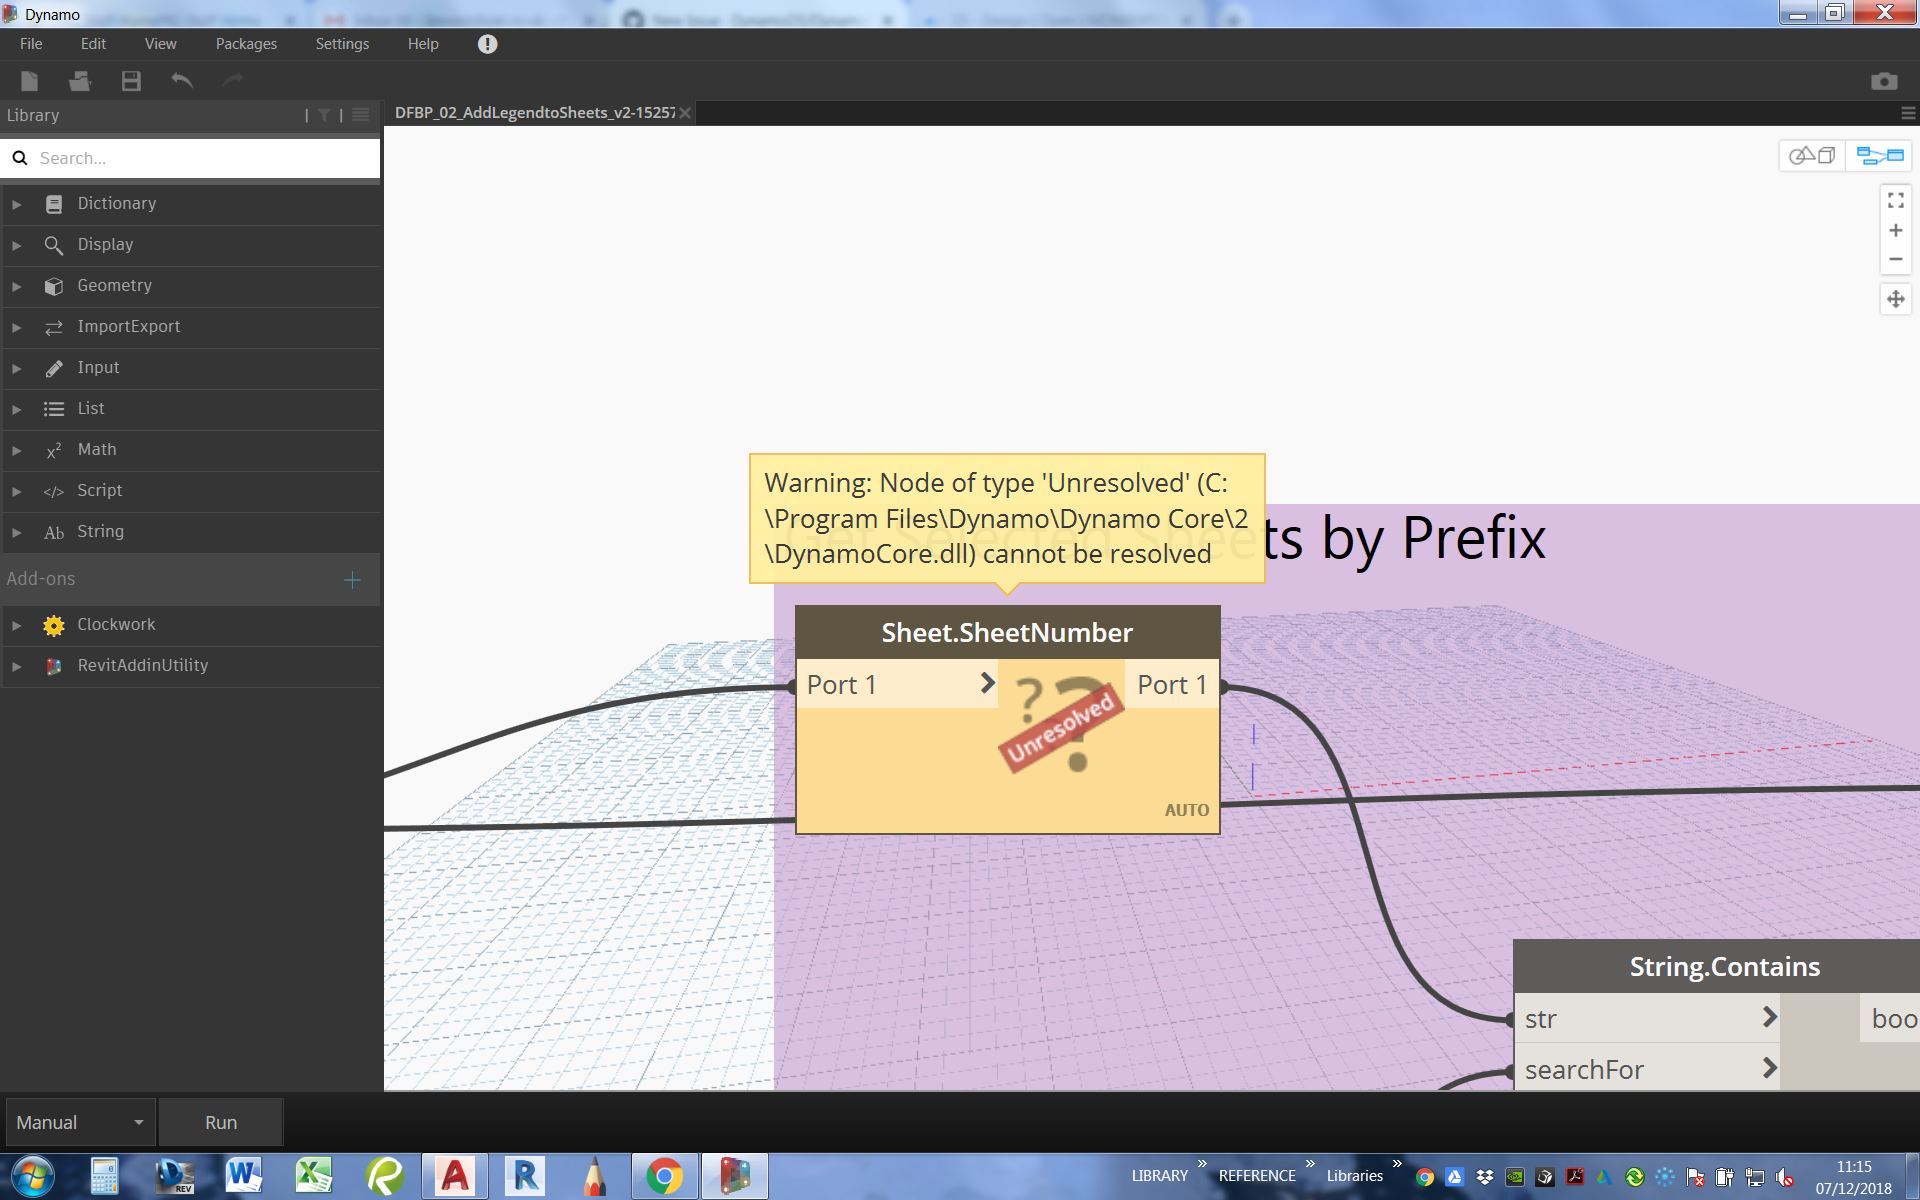1920x1200 pixels.
Task: Switch to background 3D preview mode
Action: tap(1810, 155)
